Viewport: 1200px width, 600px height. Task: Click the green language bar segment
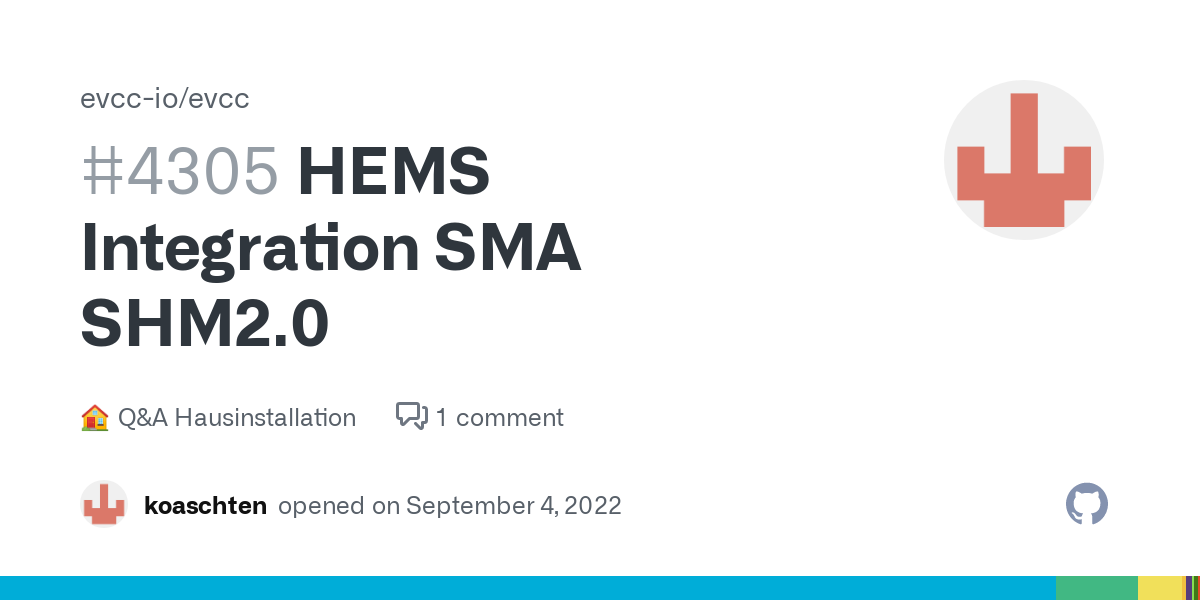point(1096,588)
